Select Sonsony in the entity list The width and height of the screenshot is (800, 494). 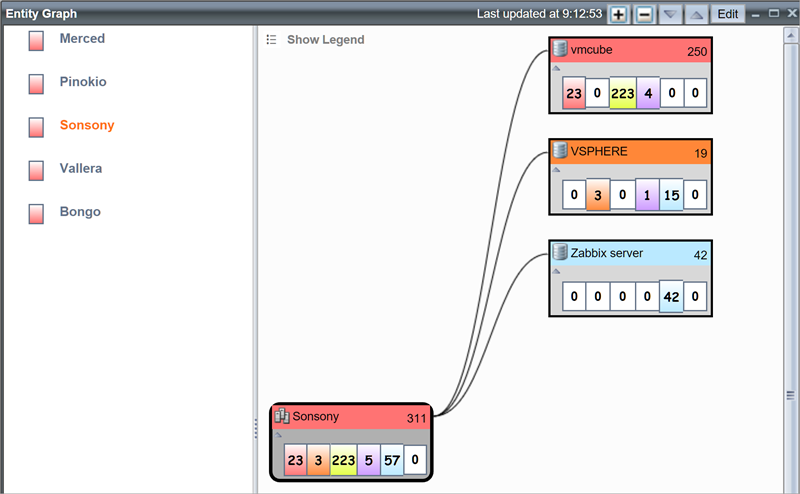coord(87,125)
